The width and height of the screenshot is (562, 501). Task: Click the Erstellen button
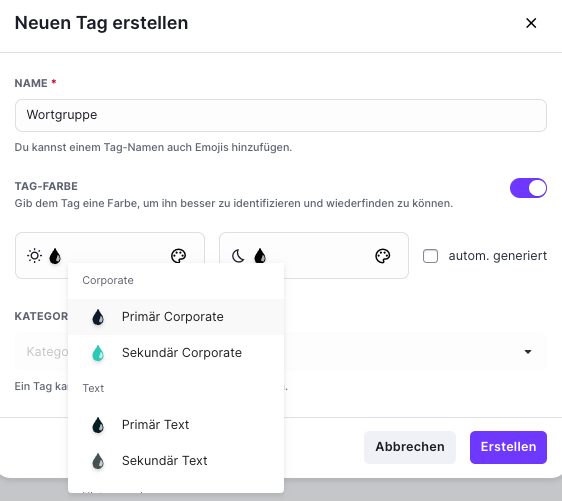[x=508, y=447]
